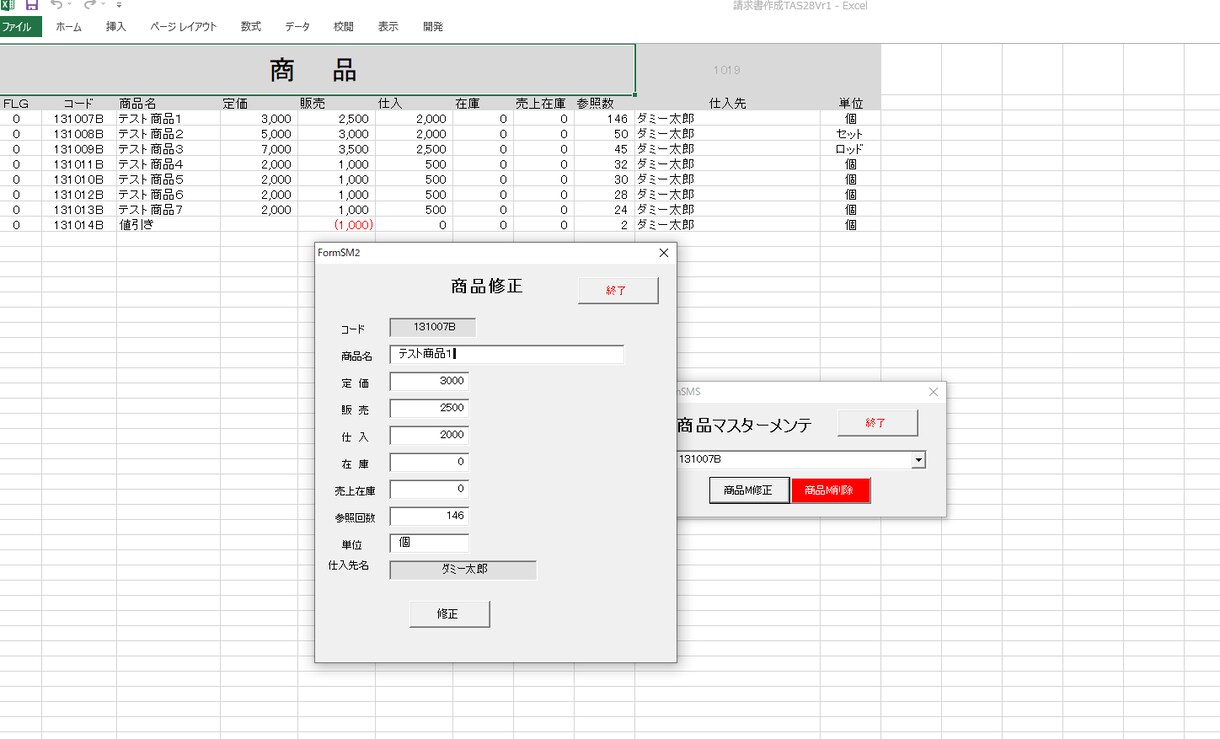The width and height of the screenshot is (1220, 739).
Task: Click the Redo icon in quick access toolbar
Action: 90,5
